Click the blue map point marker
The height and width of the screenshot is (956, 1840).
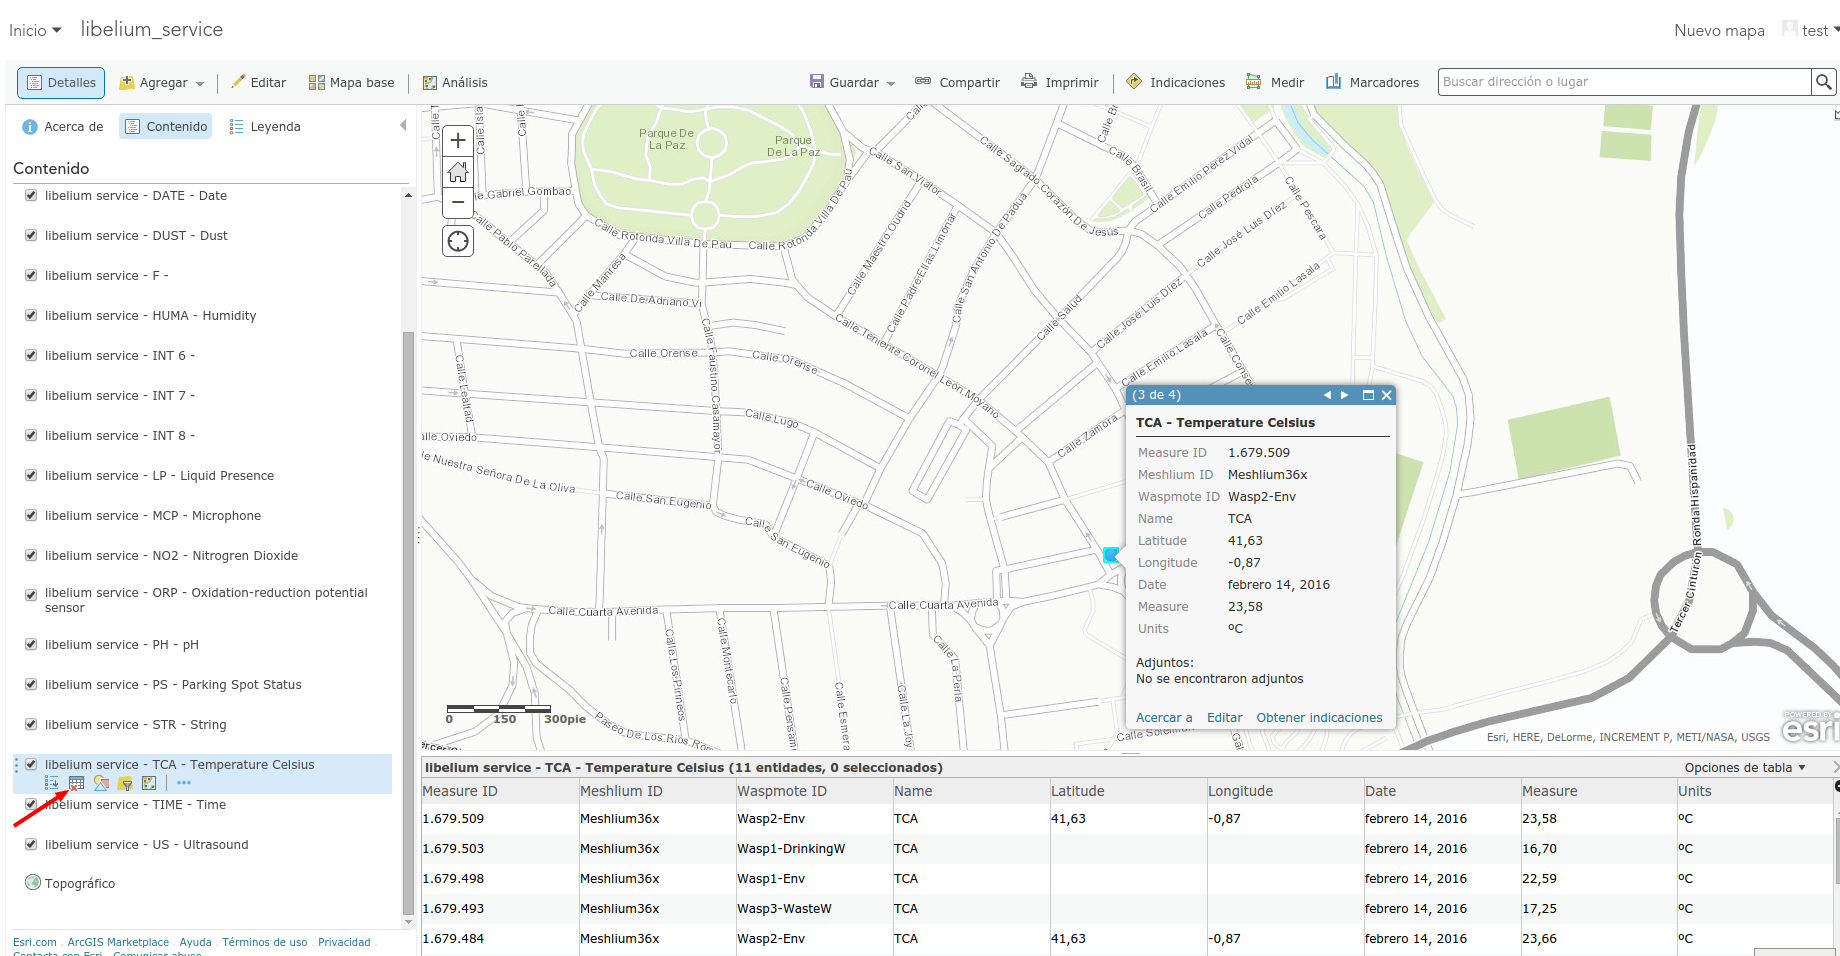click(x=1111, y=554)
